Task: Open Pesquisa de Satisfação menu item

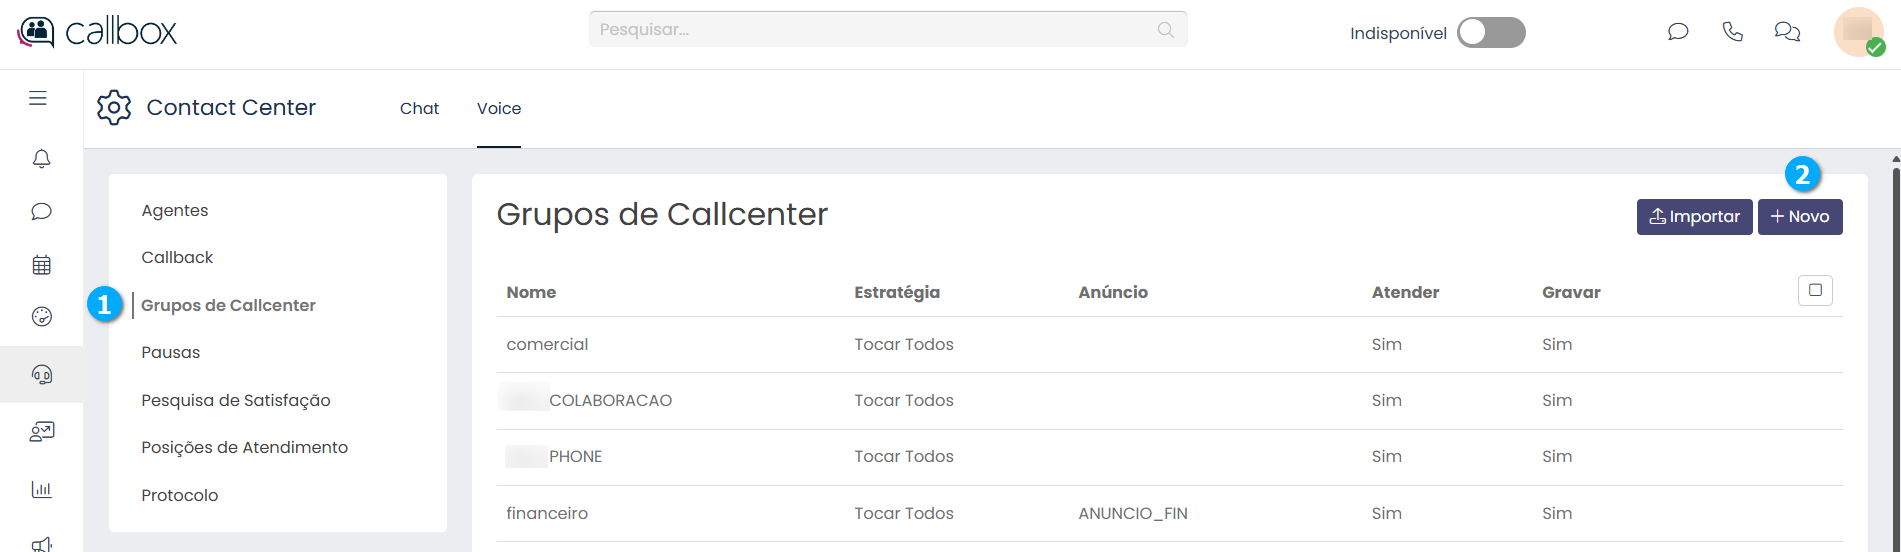Action: coord(236,401)
